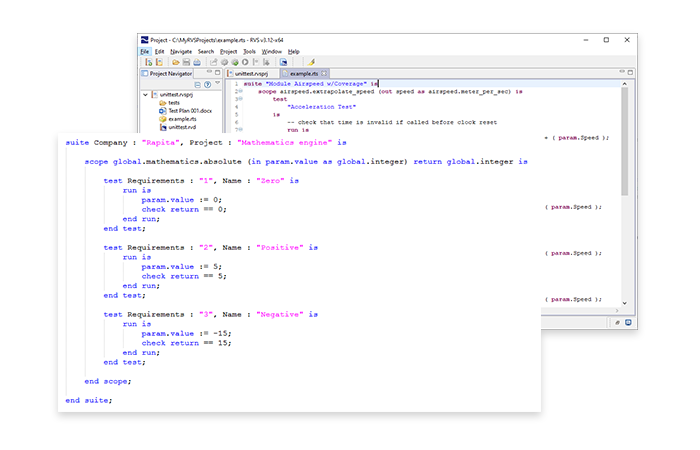Click the new file toolbar icon
The height and width of the screenshot is (450, 700).
click(x=159, y=62)
